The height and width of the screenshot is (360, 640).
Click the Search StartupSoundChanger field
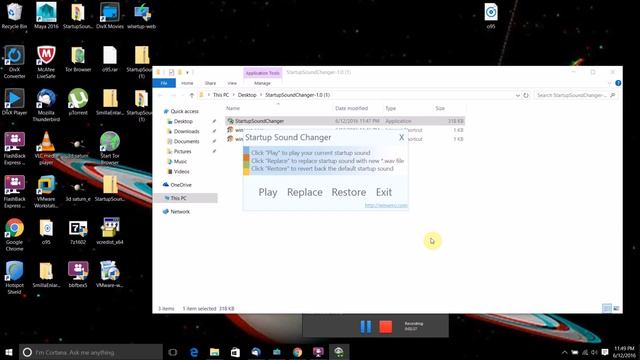pyautogui.click(x=575, y=95)
